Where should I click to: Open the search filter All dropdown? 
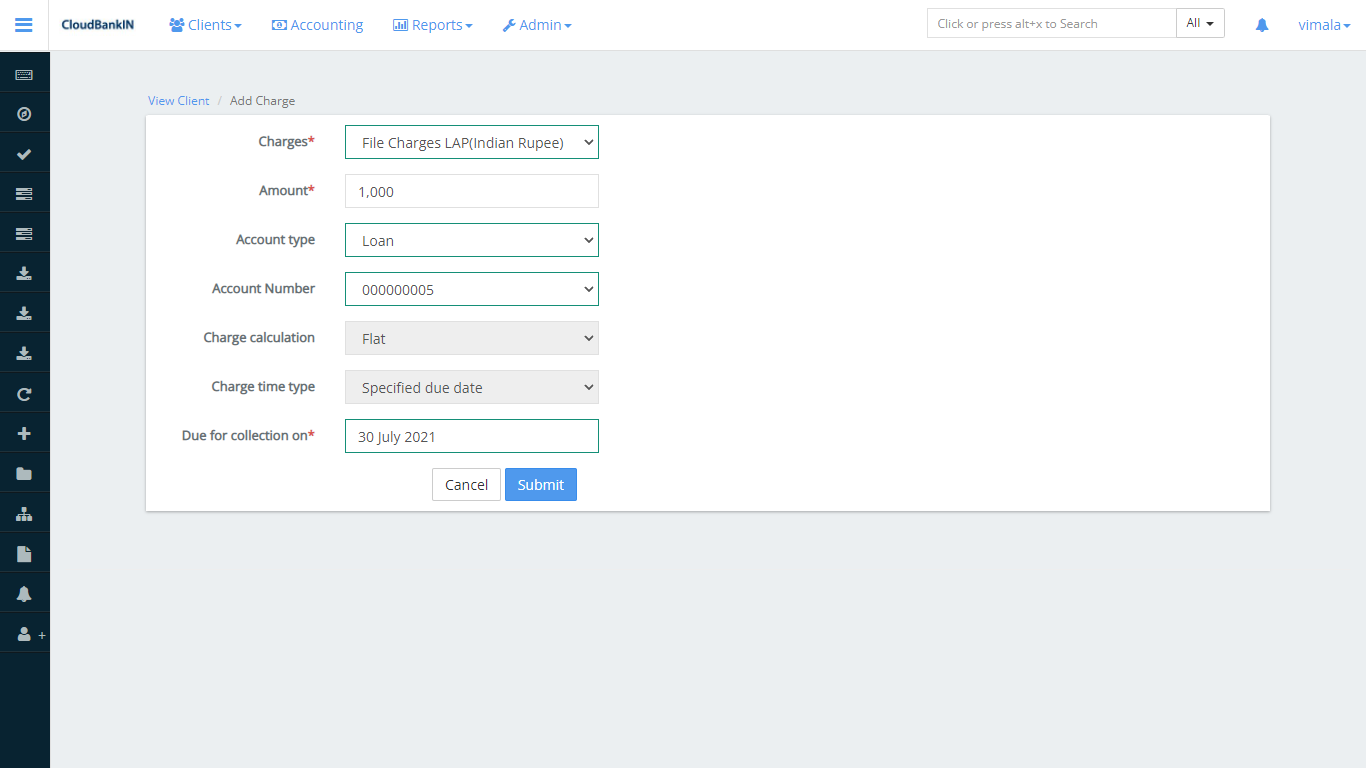click(x=1200, y=23)
